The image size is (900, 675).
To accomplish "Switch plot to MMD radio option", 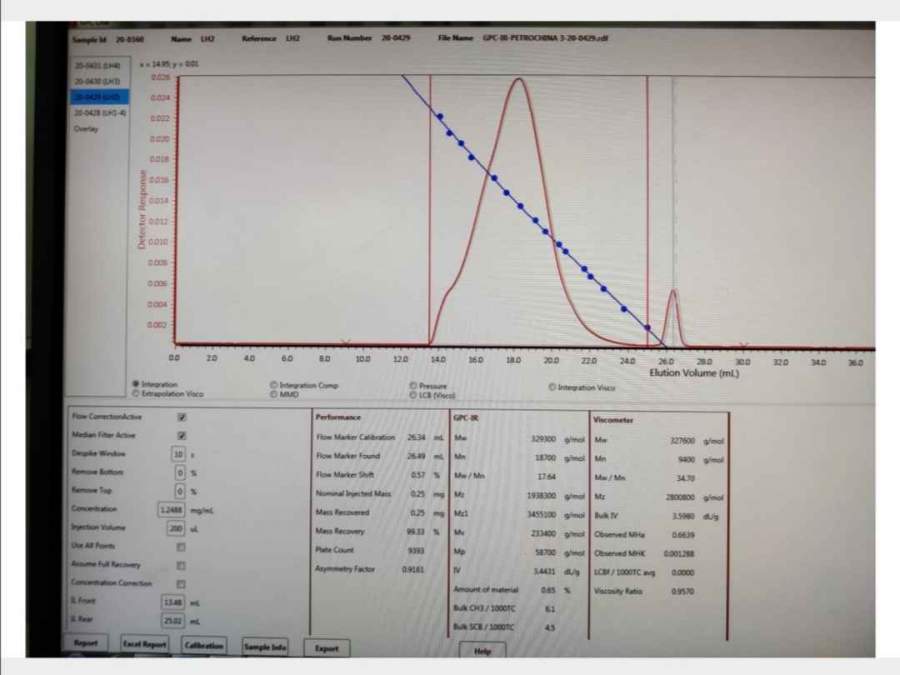I will [x=274, y=394].
